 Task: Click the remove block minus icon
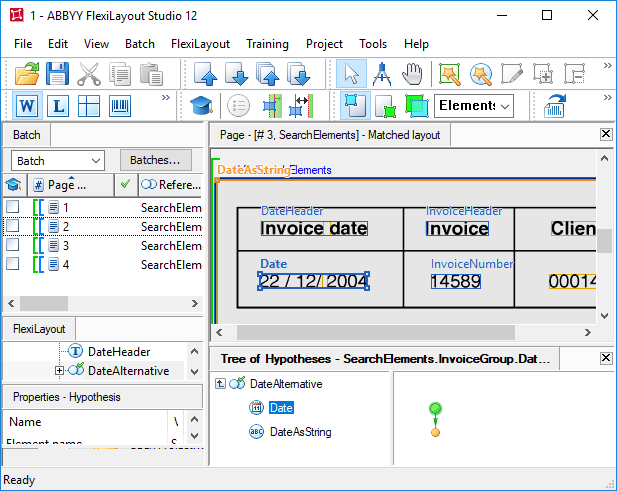pyautogui.click(x=574, y=74)
